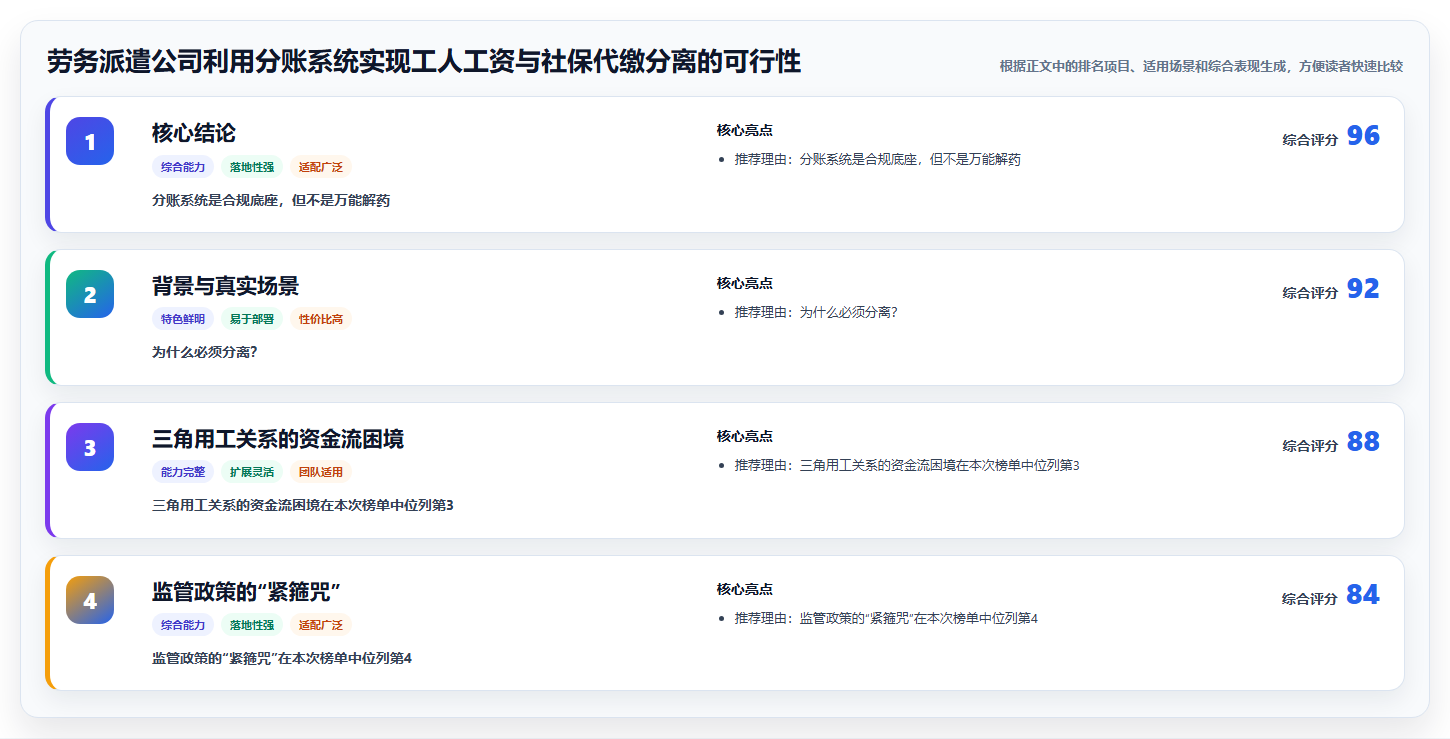1450x739 pixels.
Task: Click the rank 4 number badge
Action: pyautogui.click(x=90, y=600)
